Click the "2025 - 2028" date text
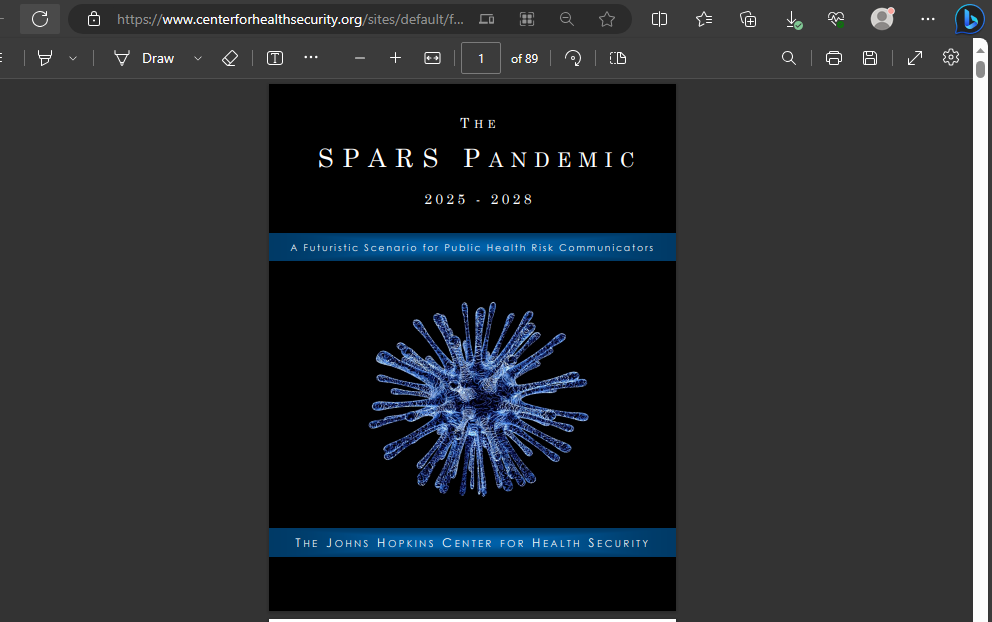Image resolution: width=992 pixels, height=622 pixels. click(478, 199)
